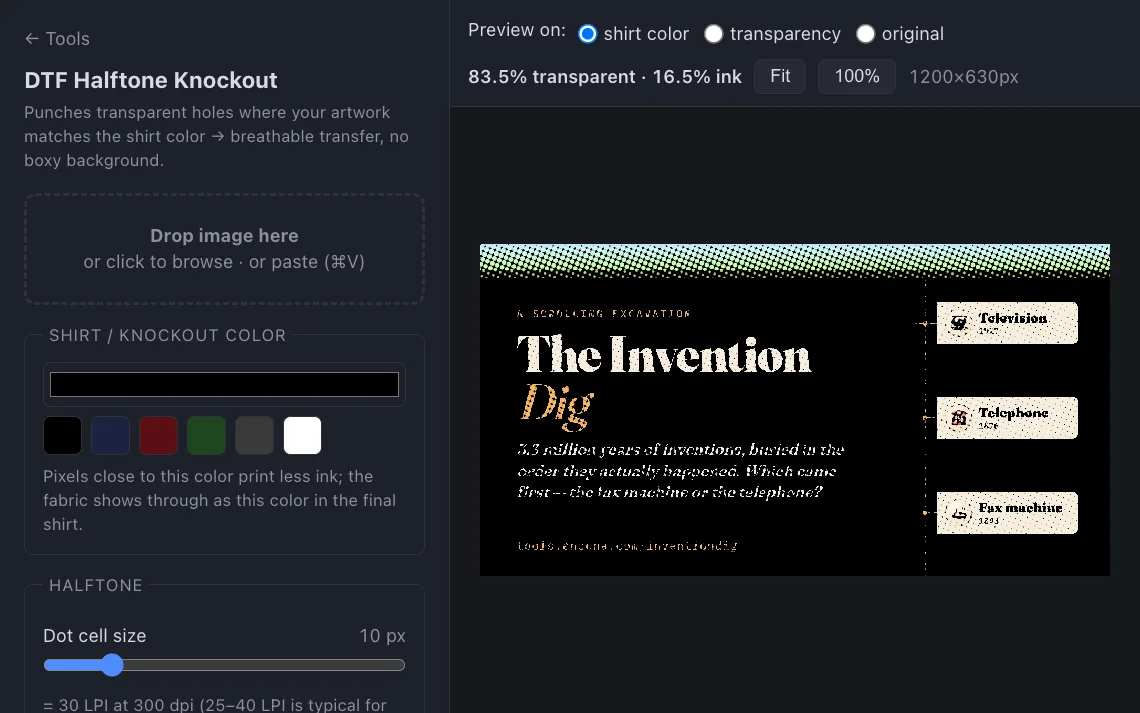
Task: Choose the dark red shirt swatch
Action: 158,435
